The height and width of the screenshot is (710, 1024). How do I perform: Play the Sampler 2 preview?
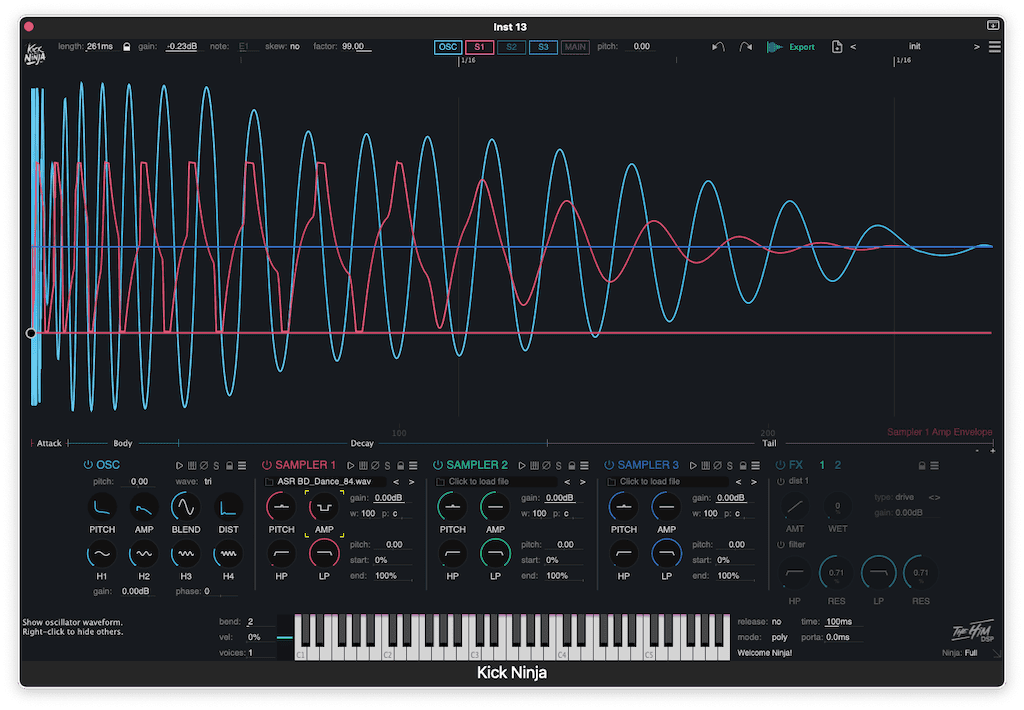point(522,466)
